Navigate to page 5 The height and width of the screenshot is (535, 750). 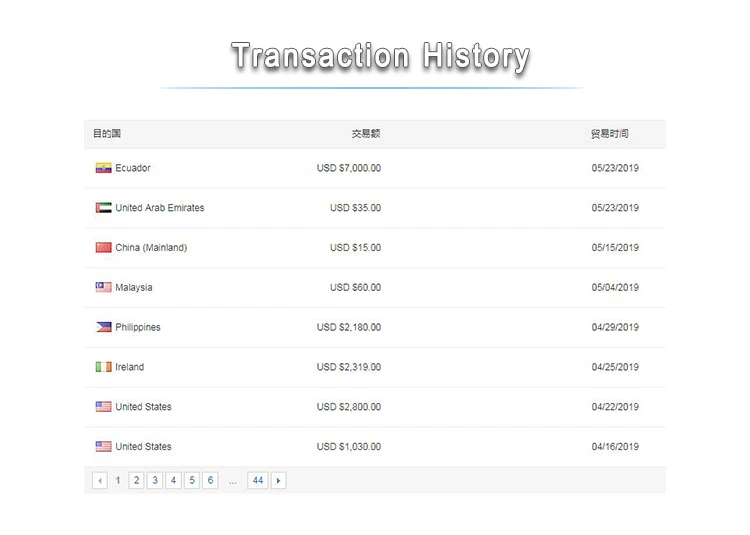(192, 481)
